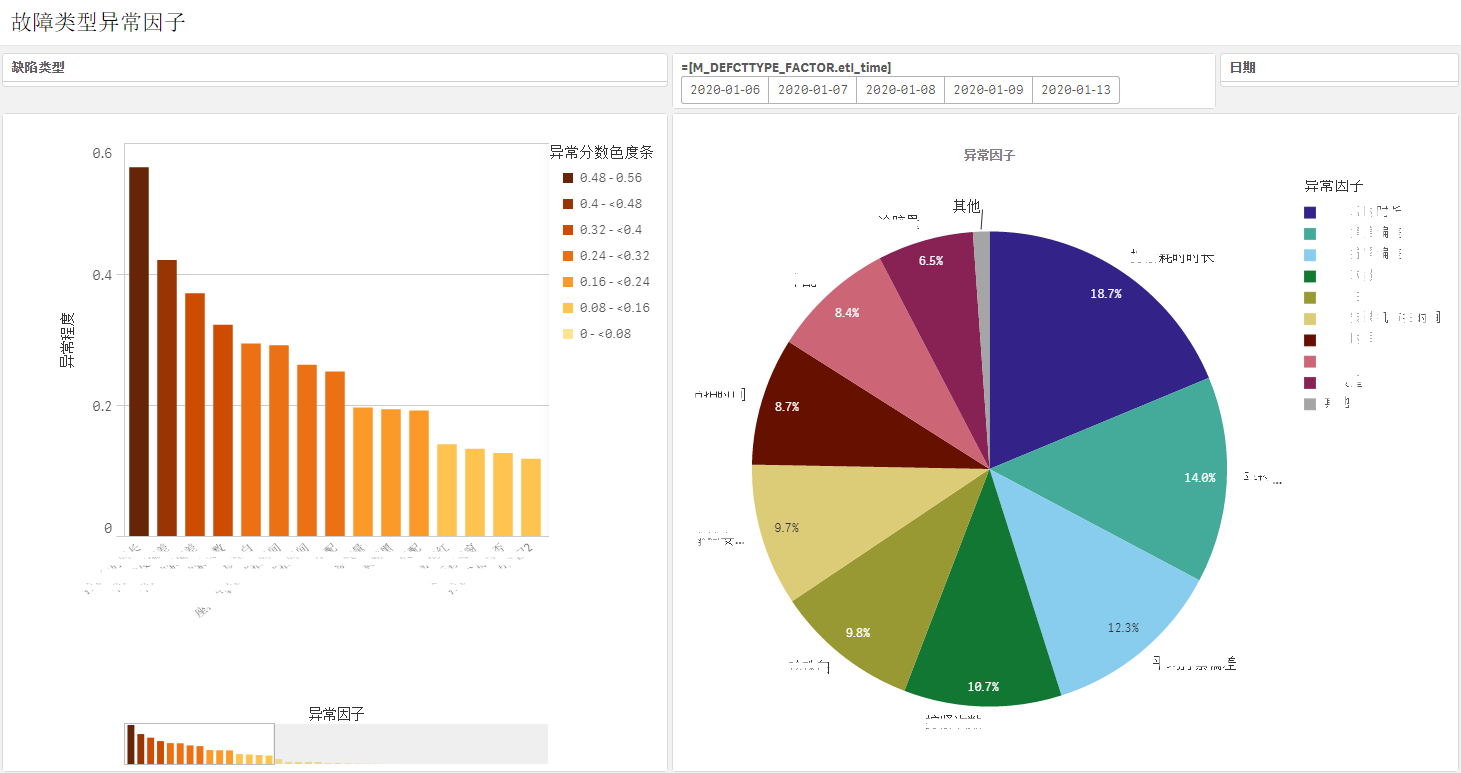
Task: Click the tallest dark brown bar
Action: (139, 350)
